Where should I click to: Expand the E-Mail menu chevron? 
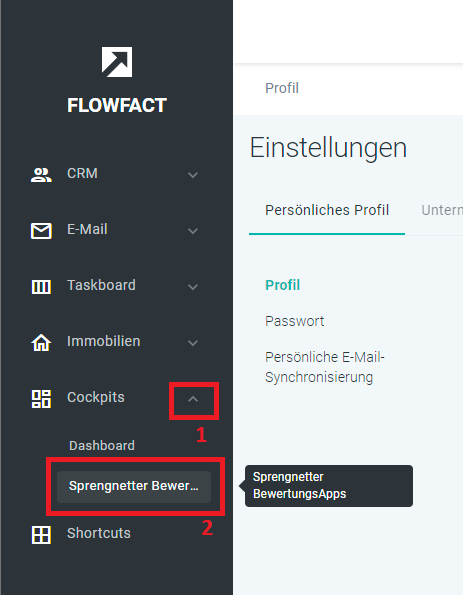(193, 231)
